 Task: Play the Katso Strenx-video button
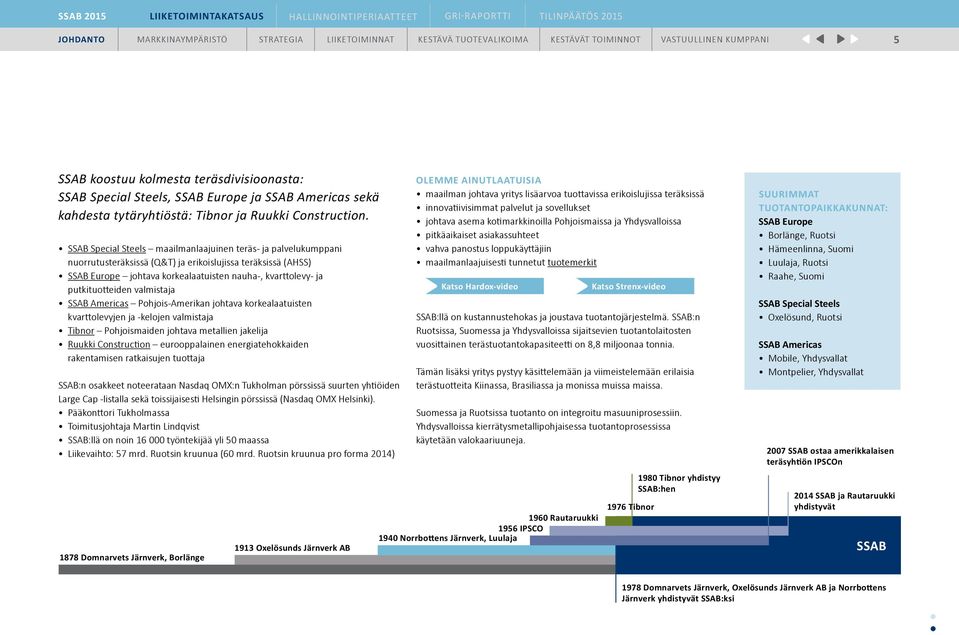(635, 286)
